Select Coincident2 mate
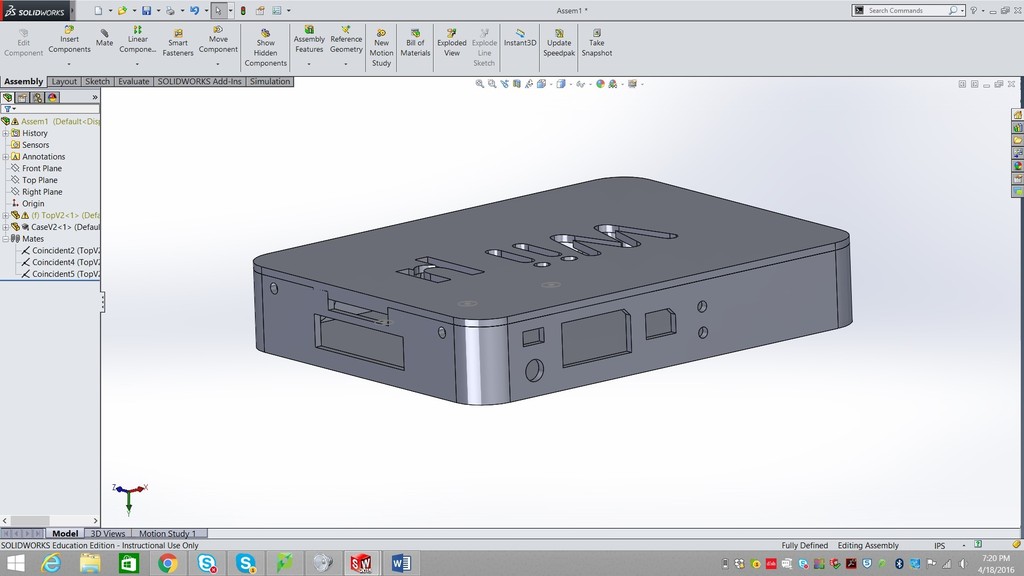Screen dimensions: 1024x576 point(60,251)
